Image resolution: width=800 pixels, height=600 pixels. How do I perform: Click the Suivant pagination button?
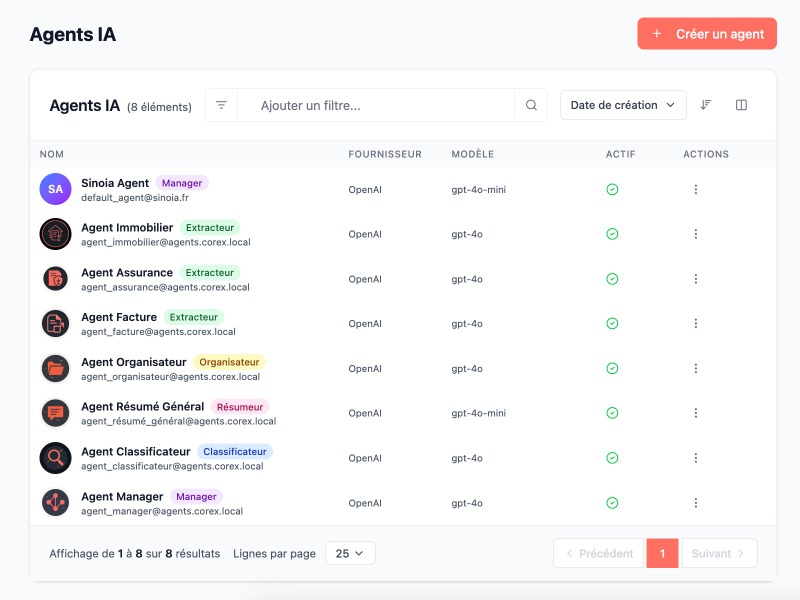point(718,553)
